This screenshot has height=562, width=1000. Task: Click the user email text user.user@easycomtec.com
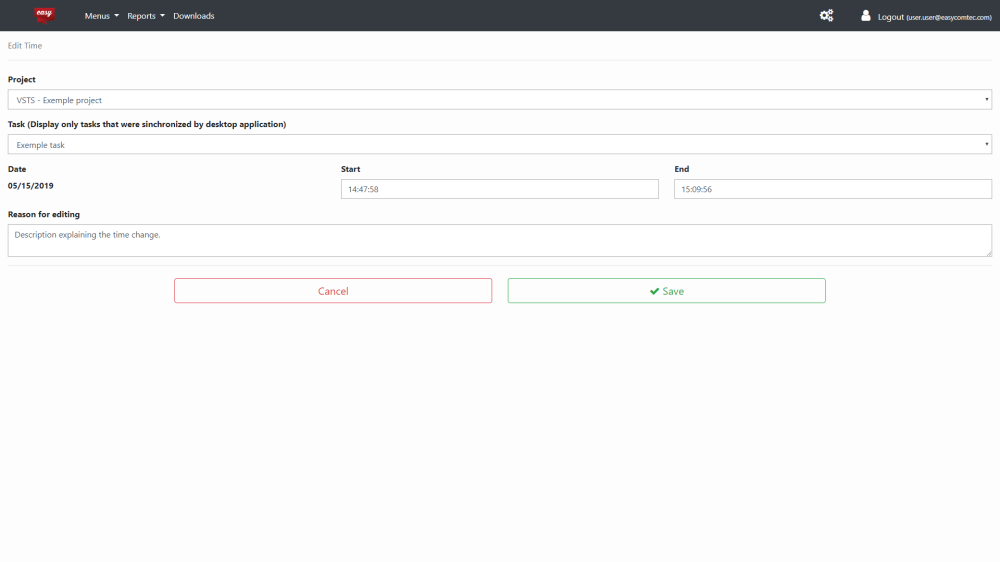(x=949, y=17)
